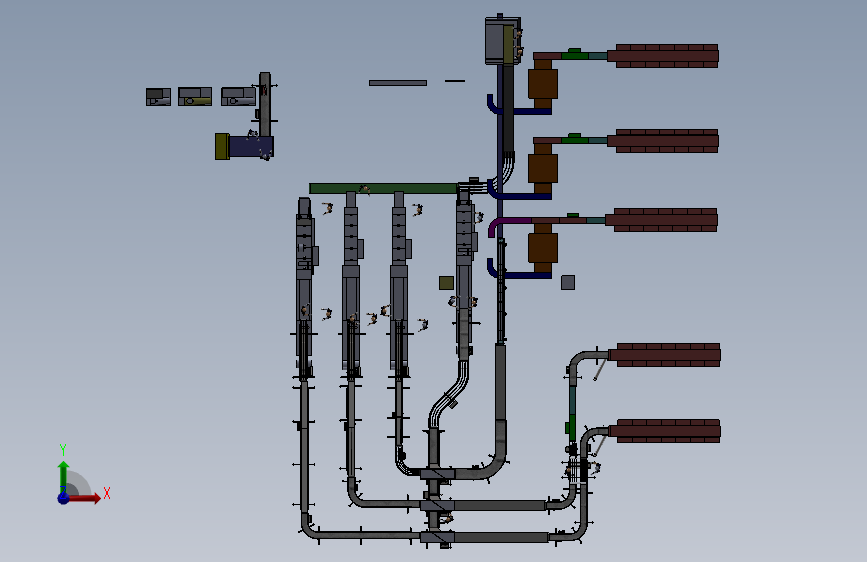Viewport: 867px width, 562px height.
Task: Select the small olive square between the lines
Action: coord(446,283)
